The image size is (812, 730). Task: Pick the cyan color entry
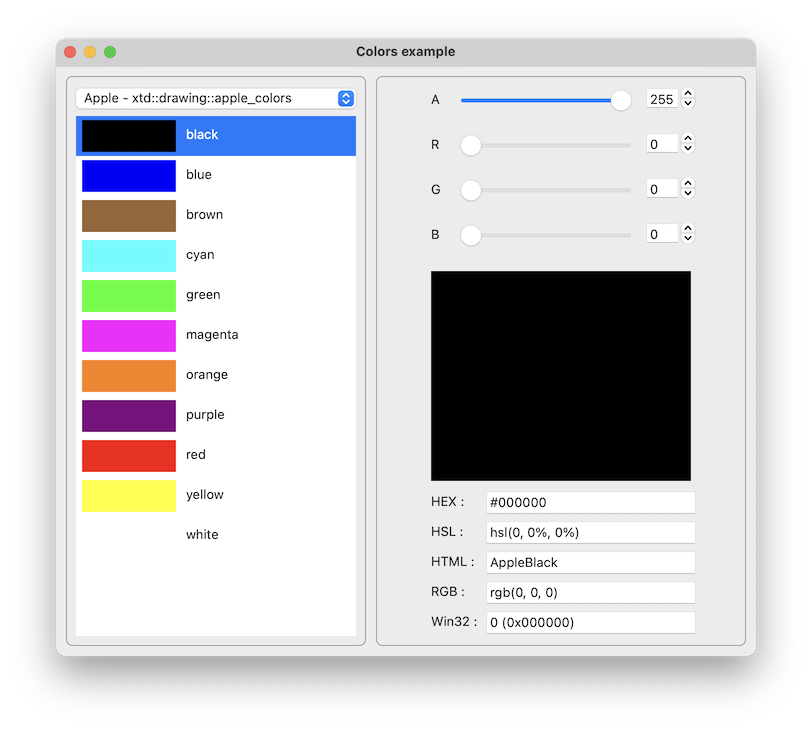[129, 255]
